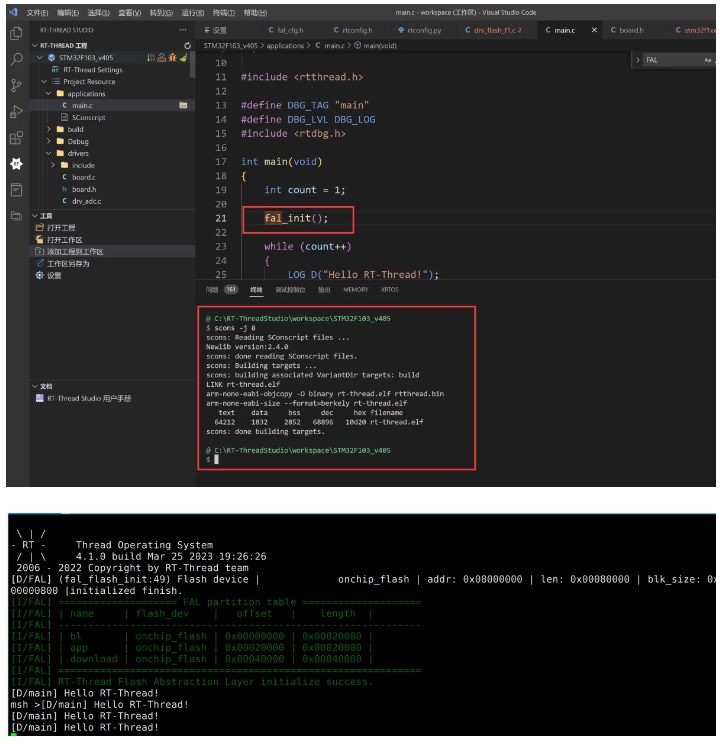Switch to the 调试控制台 panel tab

tap(290, 289)
